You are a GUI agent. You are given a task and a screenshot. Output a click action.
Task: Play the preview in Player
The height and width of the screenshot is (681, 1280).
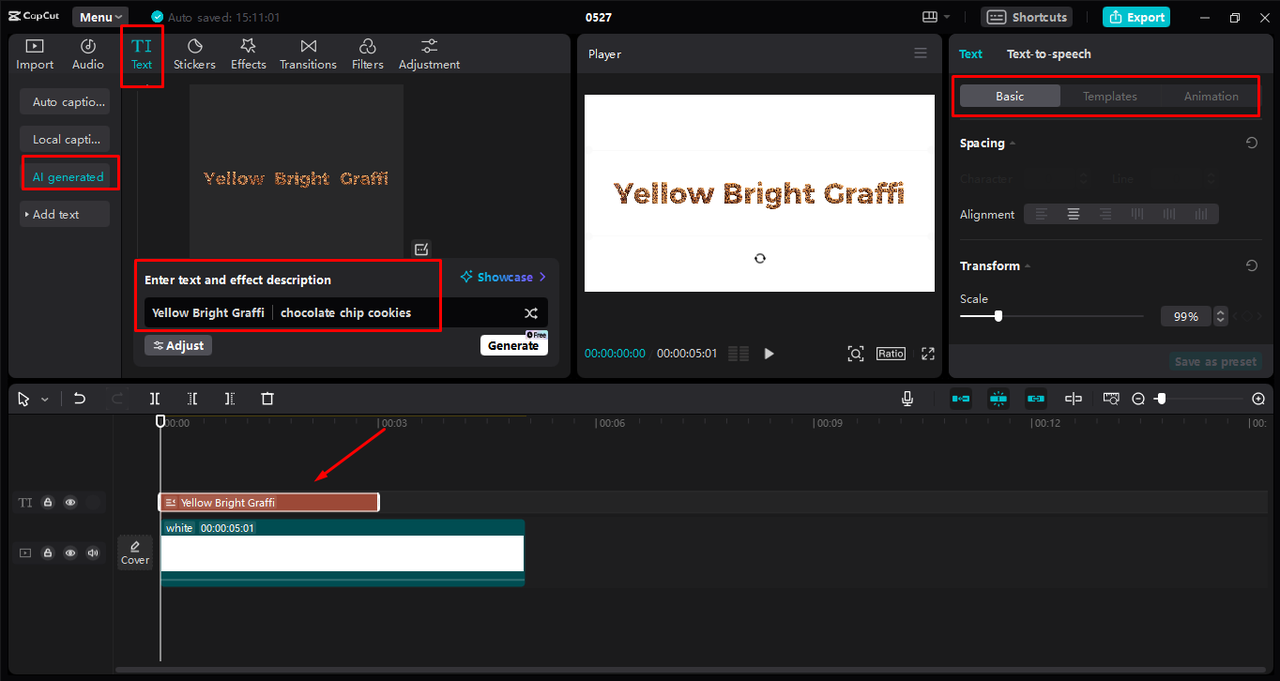point(769,353)
